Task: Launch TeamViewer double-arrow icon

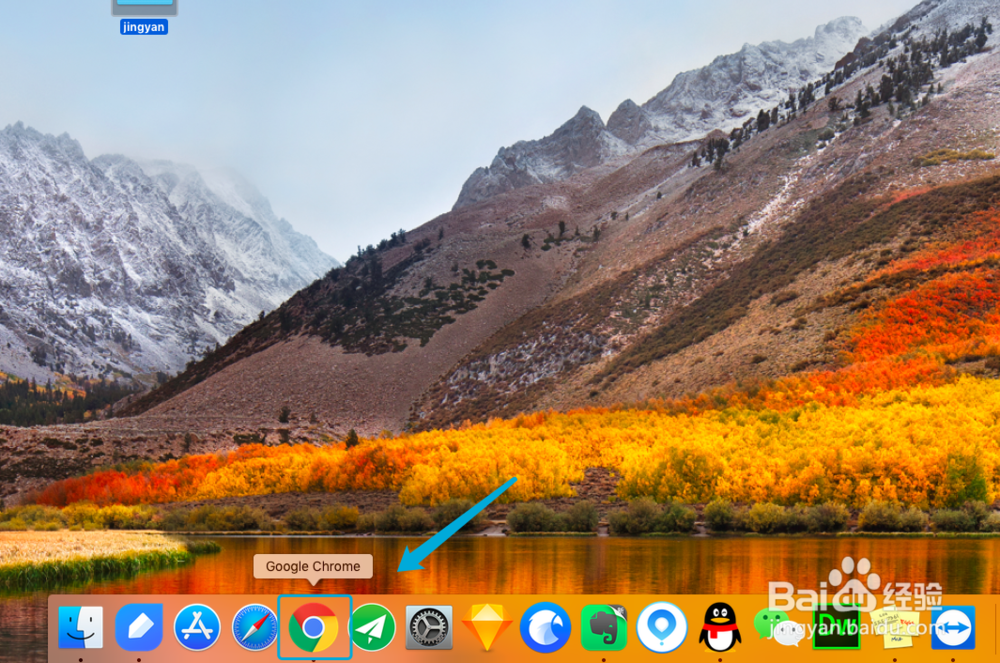Action: click(953, 627)
